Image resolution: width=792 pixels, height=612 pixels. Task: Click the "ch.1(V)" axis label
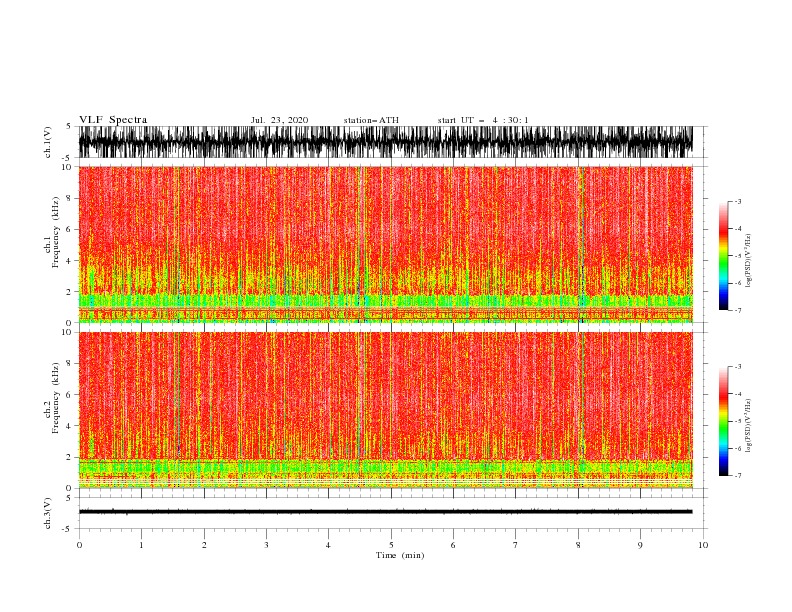[x=48, y=142]
